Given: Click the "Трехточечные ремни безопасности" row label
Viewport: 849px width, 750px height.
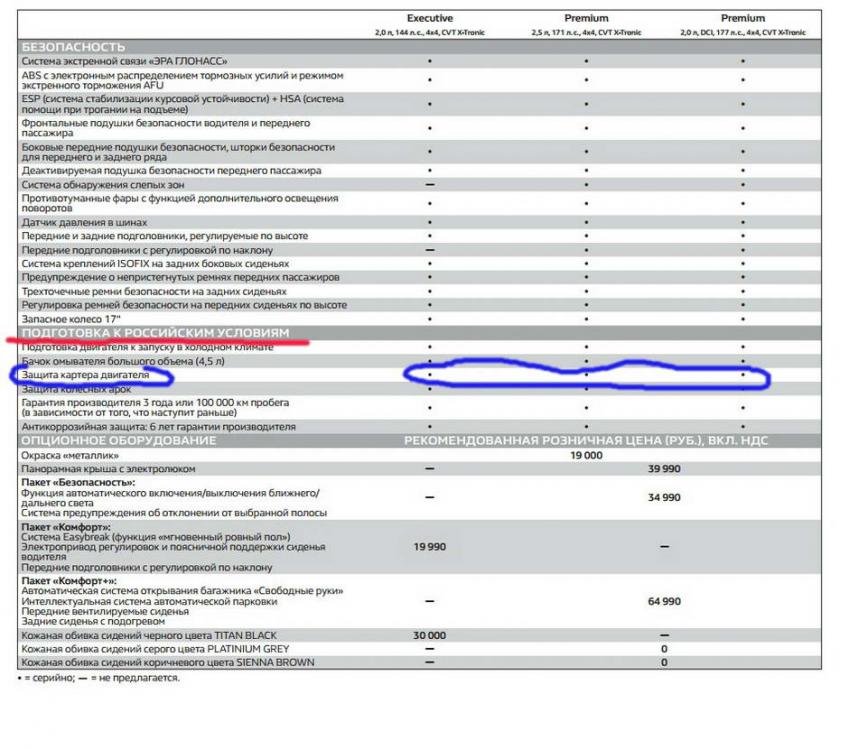Looking at the screenshot, I should coord(154,291).
